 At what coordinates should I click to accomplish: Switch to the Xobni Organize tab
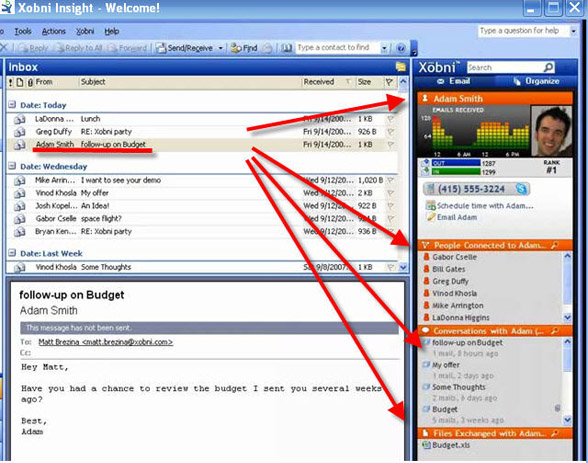[x=536, y=81]
